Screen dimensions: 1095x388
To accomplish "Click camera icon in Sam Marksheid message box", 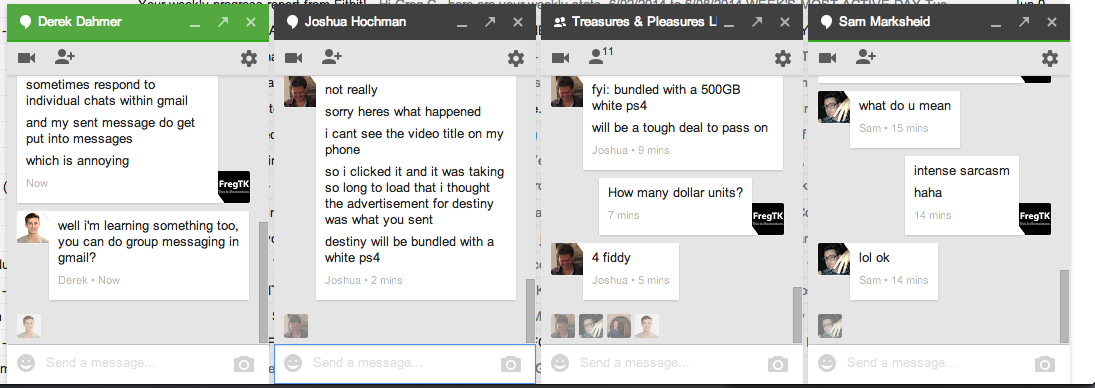I will pos(1045,364).
